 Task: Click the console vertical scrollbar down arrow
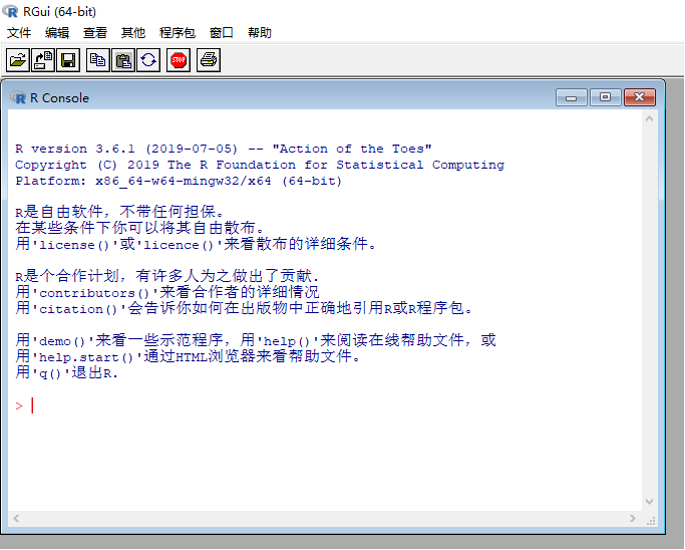[650, 502]
